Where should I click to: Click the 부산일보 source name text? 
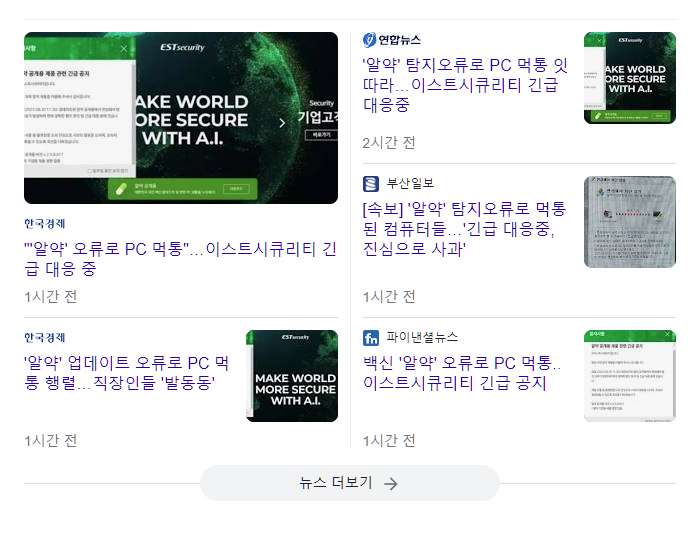coord(410,183)
